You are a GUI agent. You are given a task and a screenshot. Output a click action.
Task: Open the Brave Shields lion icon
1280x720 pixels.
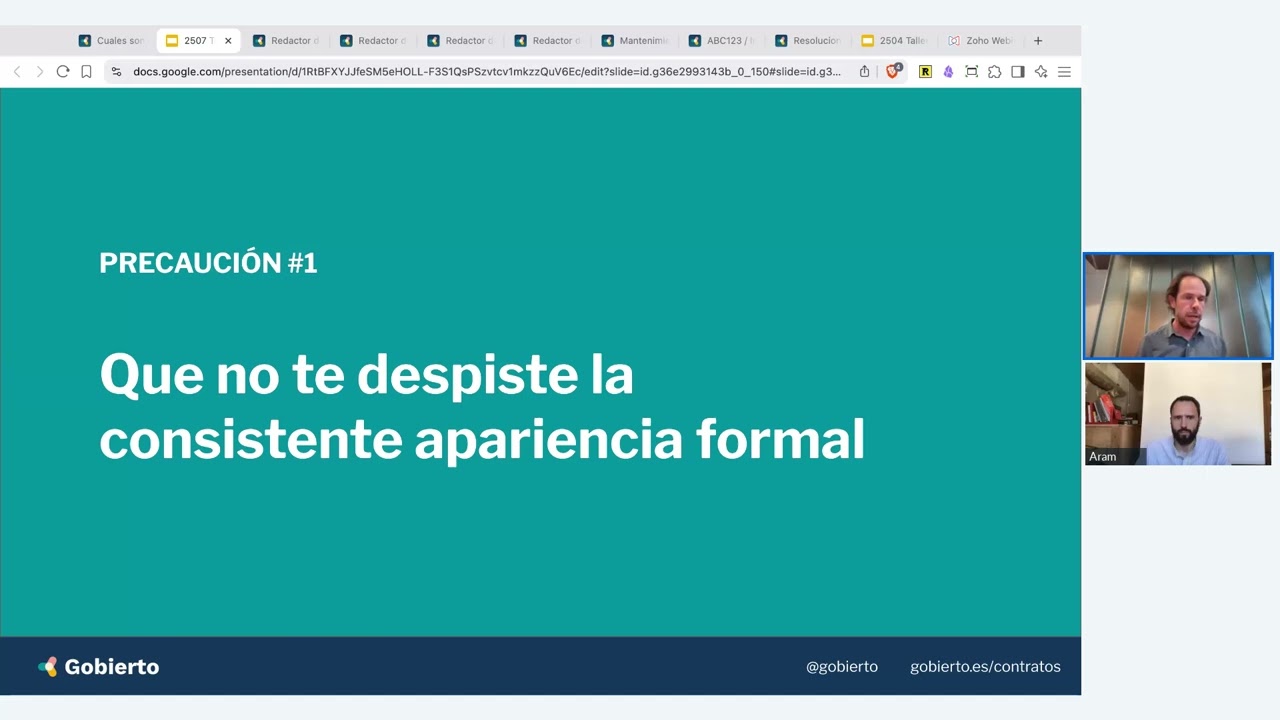pos(893,71)
